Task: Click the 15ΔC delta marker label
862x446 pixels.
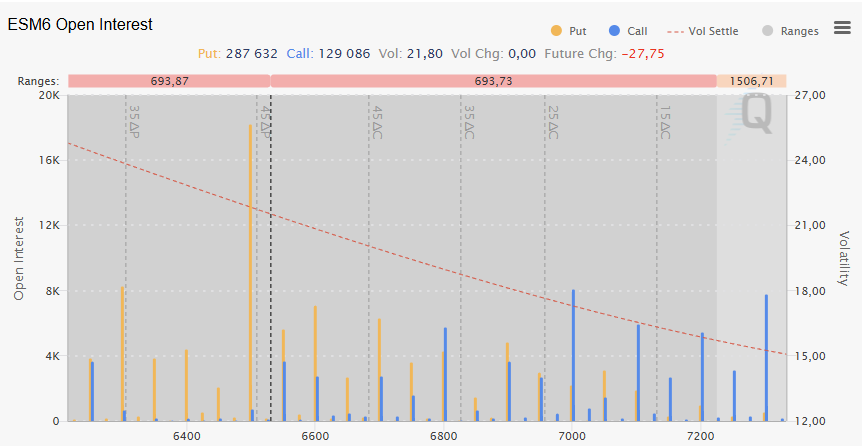Action: [665, 123]
